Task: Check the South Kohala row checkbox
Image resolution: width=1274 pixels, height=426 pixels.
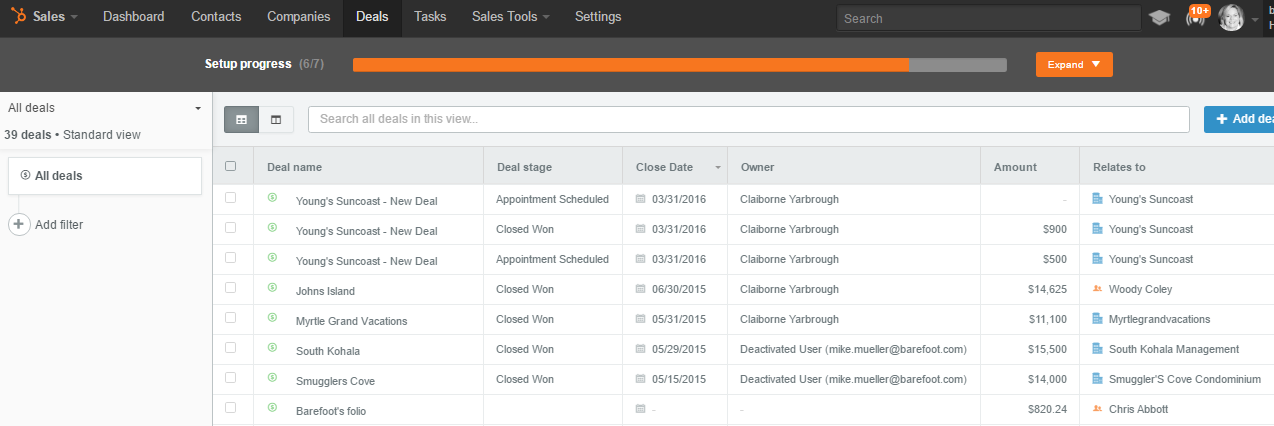Action: click(231, 348)
